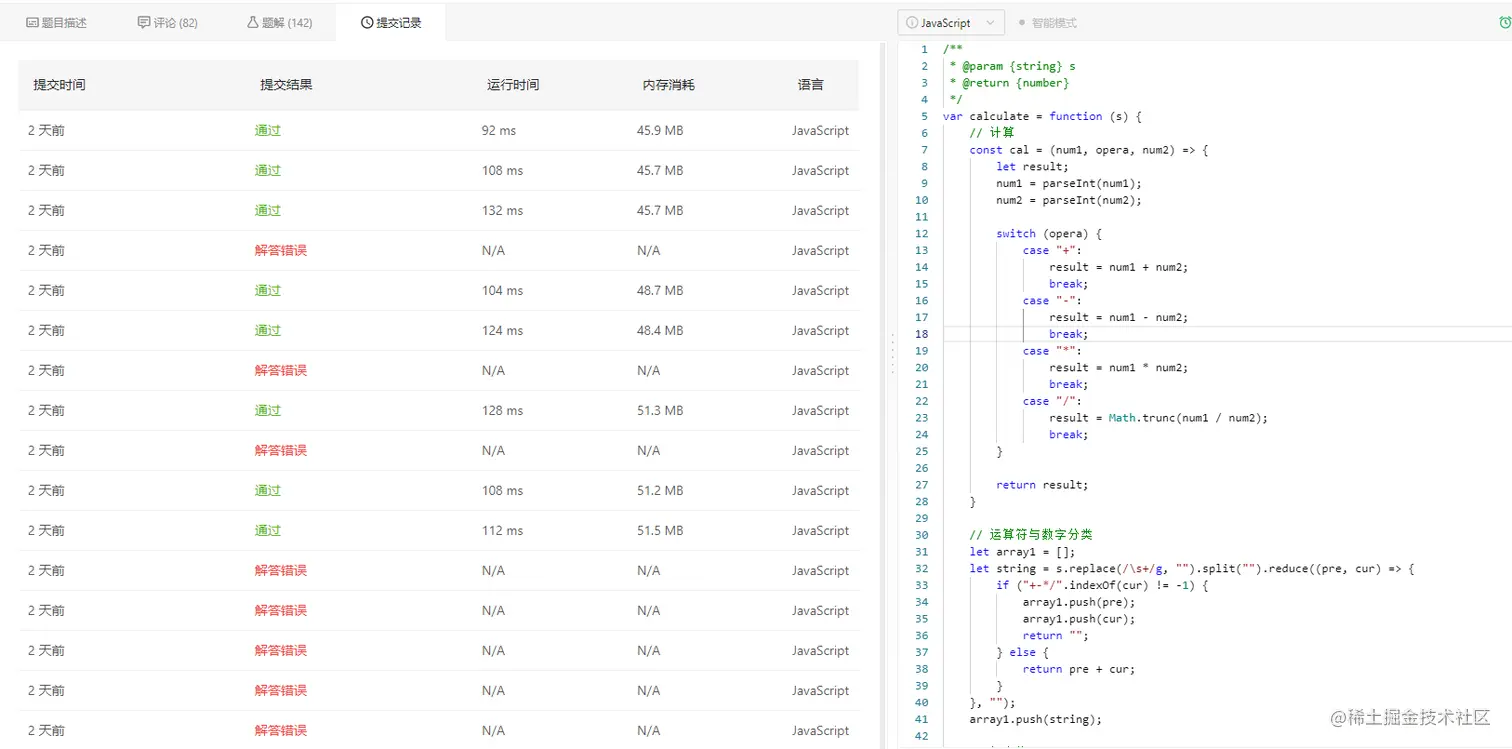Click the 92 ms runtime cell
The image size is (1512, 749).
click(499, 130)
